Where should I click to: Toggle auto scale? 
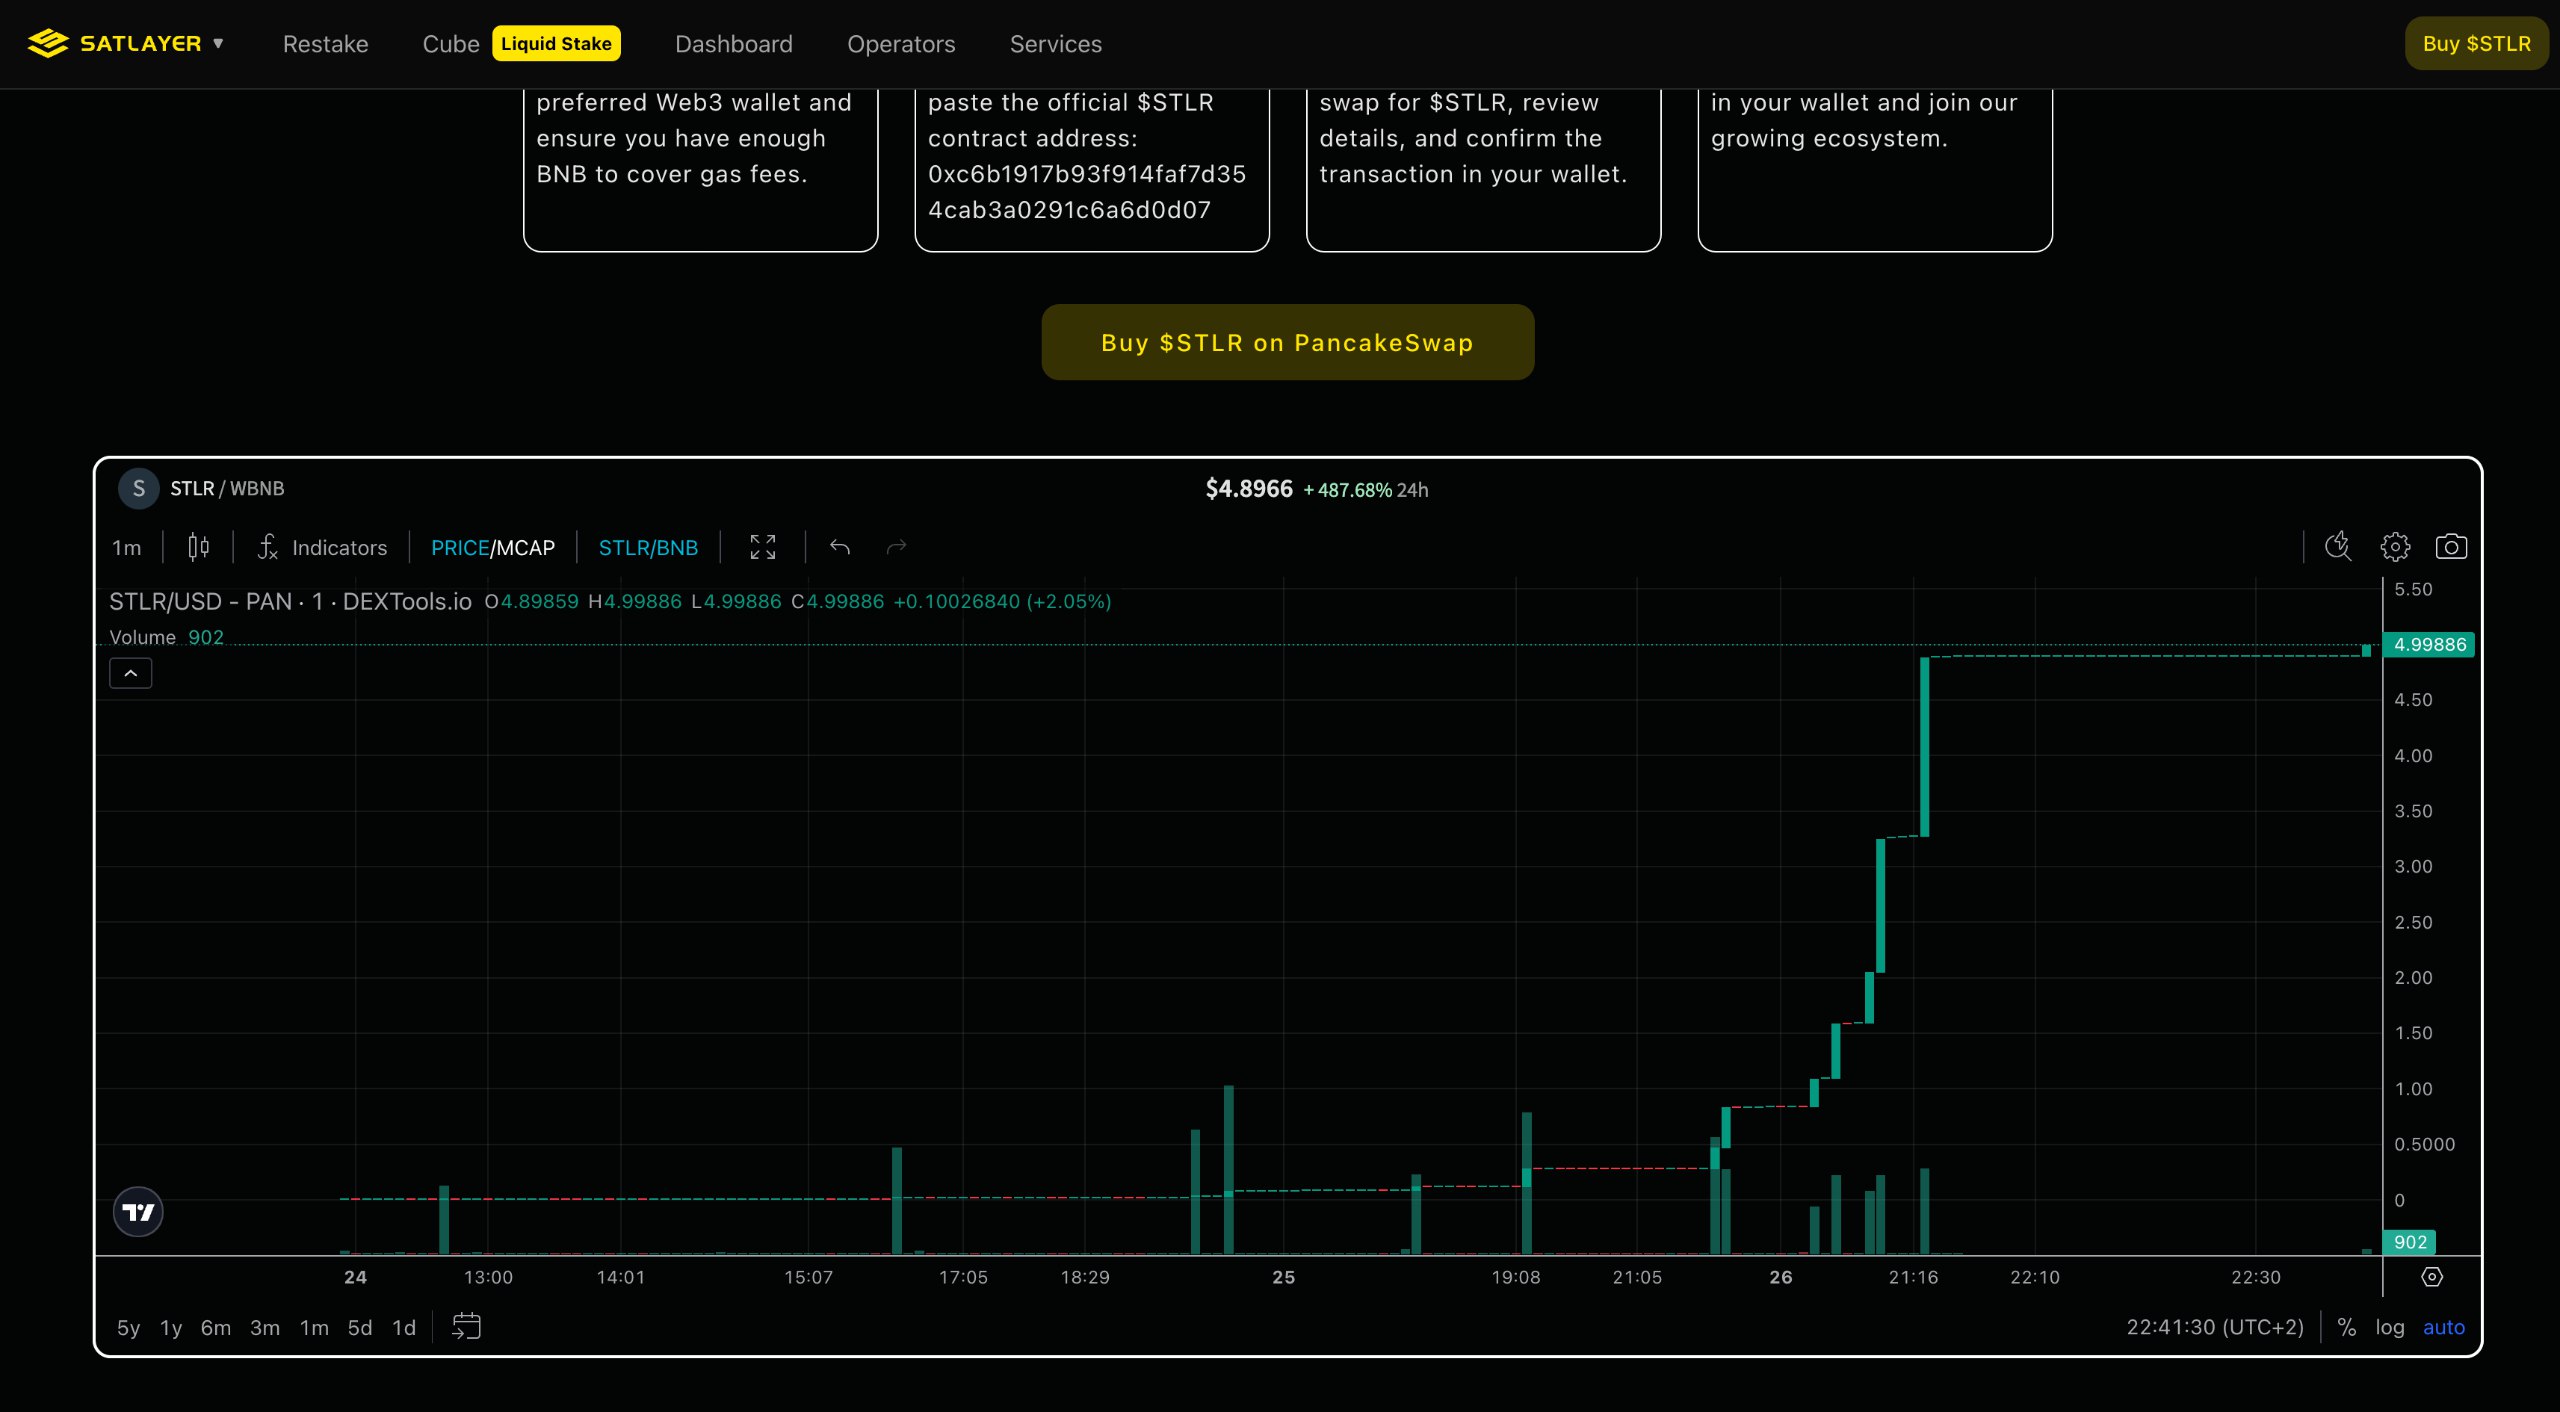click(x=2443, y=1327)
